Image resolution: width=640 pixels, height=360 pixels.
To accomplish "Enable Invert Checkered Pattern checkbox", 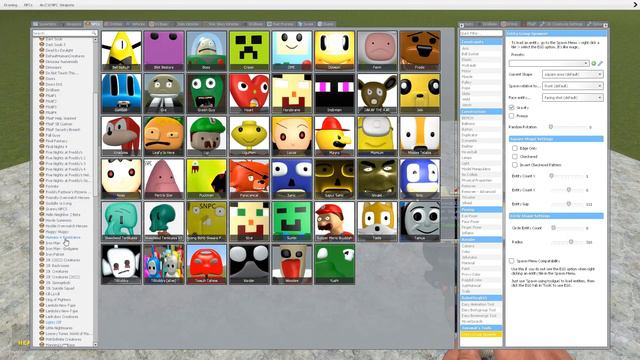I will [515, 165].
